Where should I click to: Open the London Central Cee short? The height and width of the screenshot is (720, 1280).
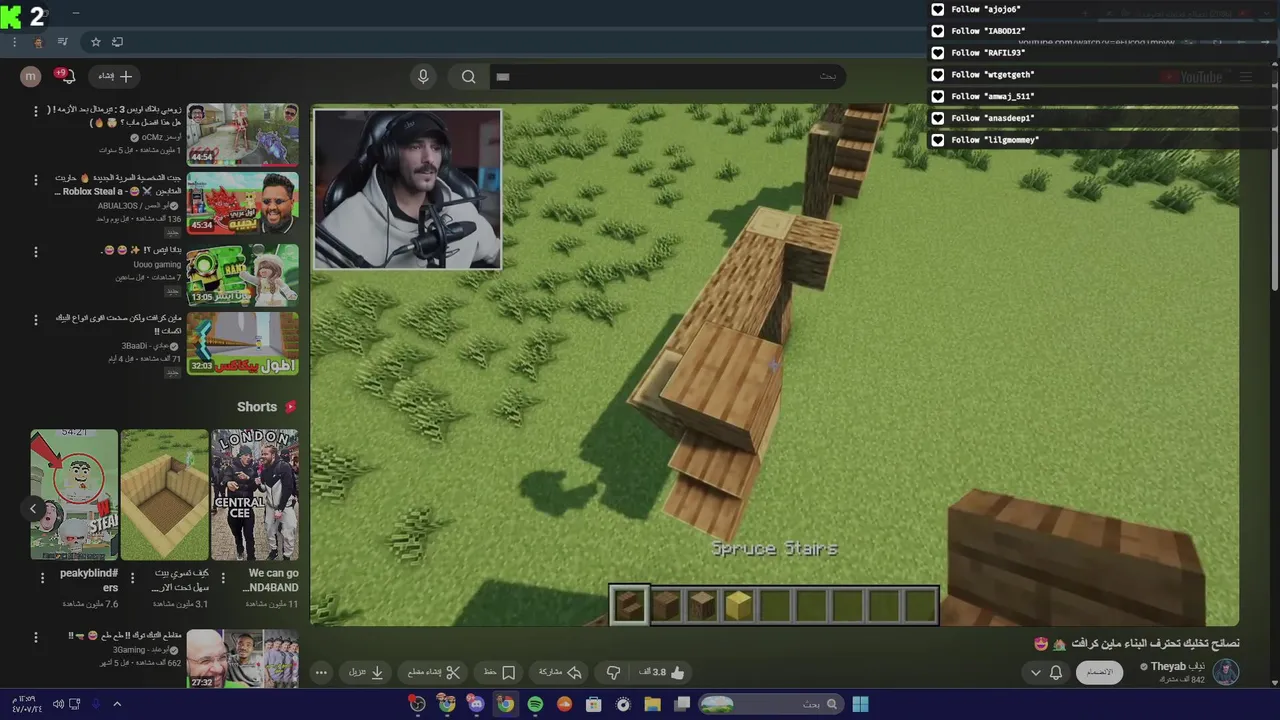tap(254, 494)
